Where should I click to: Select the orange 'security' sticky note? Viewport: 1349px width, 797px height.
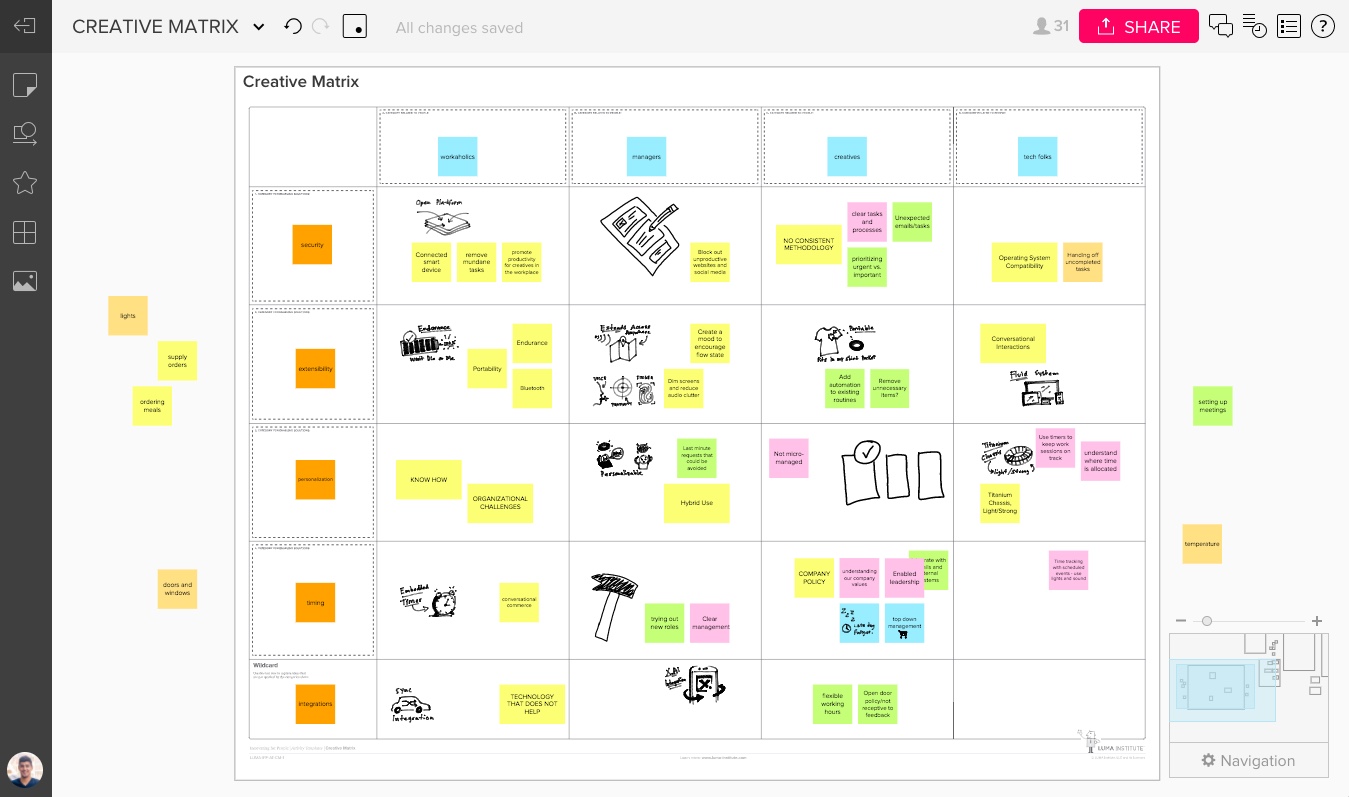coord(312,244)
